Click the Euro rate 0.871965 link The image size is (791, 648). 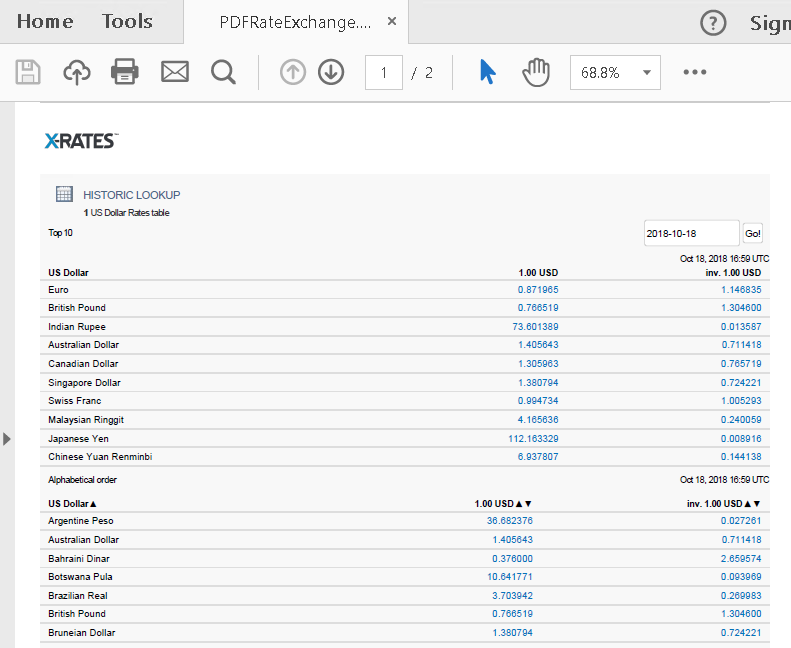(538, 289)
